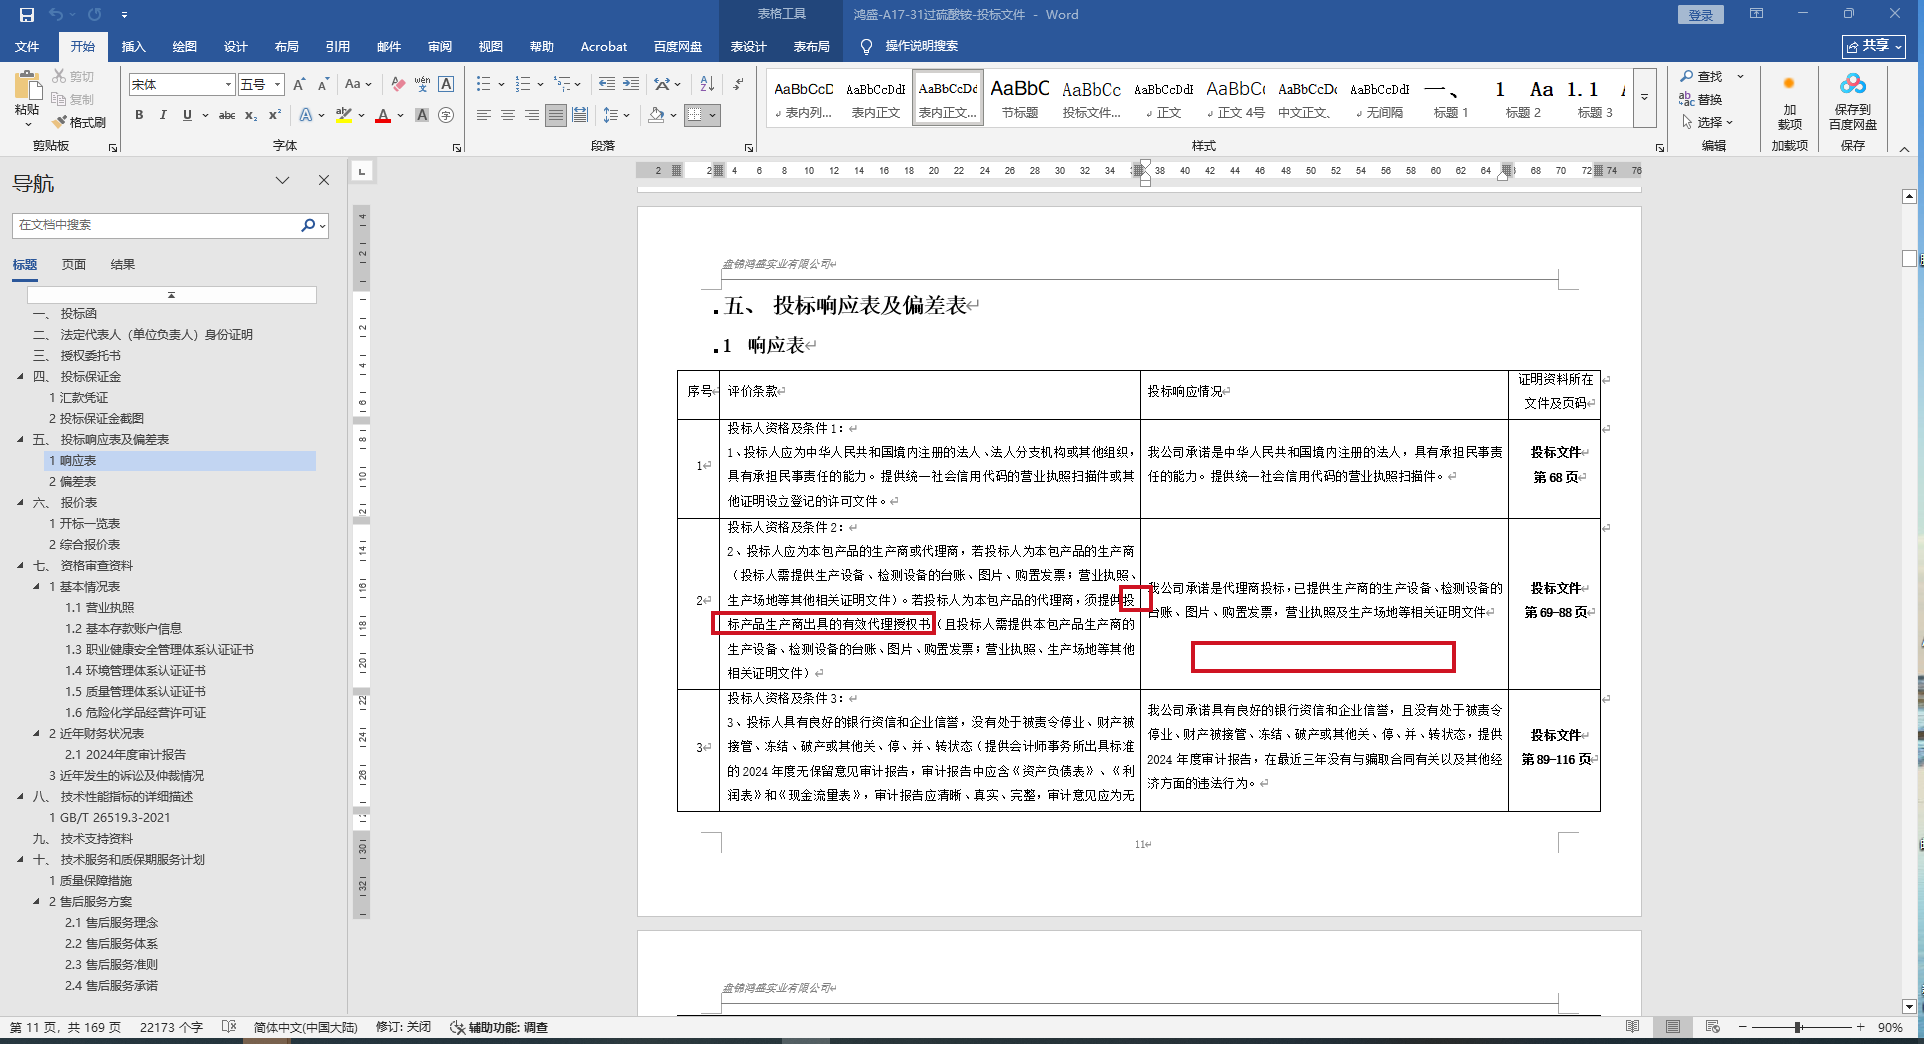This screenshot has height=1044, width=1924.
Task: Apply strikethrough with the abc icon
Action: click(227, 115)
